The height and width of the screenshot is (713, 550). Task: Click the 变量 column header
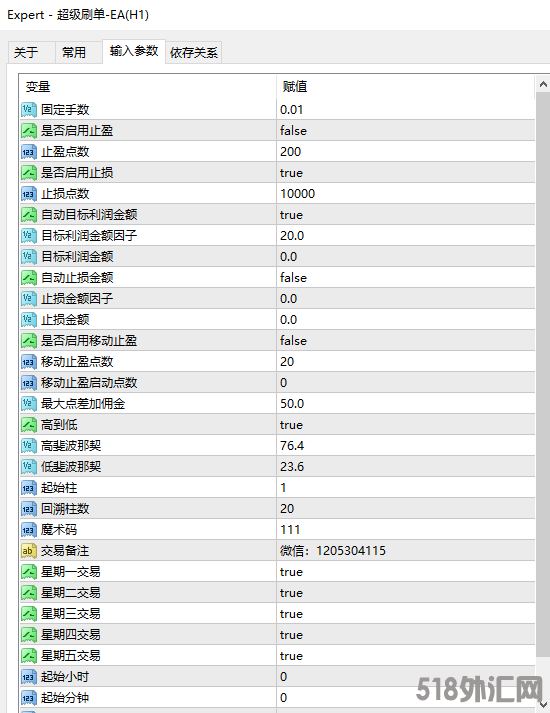[x=148, y=86]
